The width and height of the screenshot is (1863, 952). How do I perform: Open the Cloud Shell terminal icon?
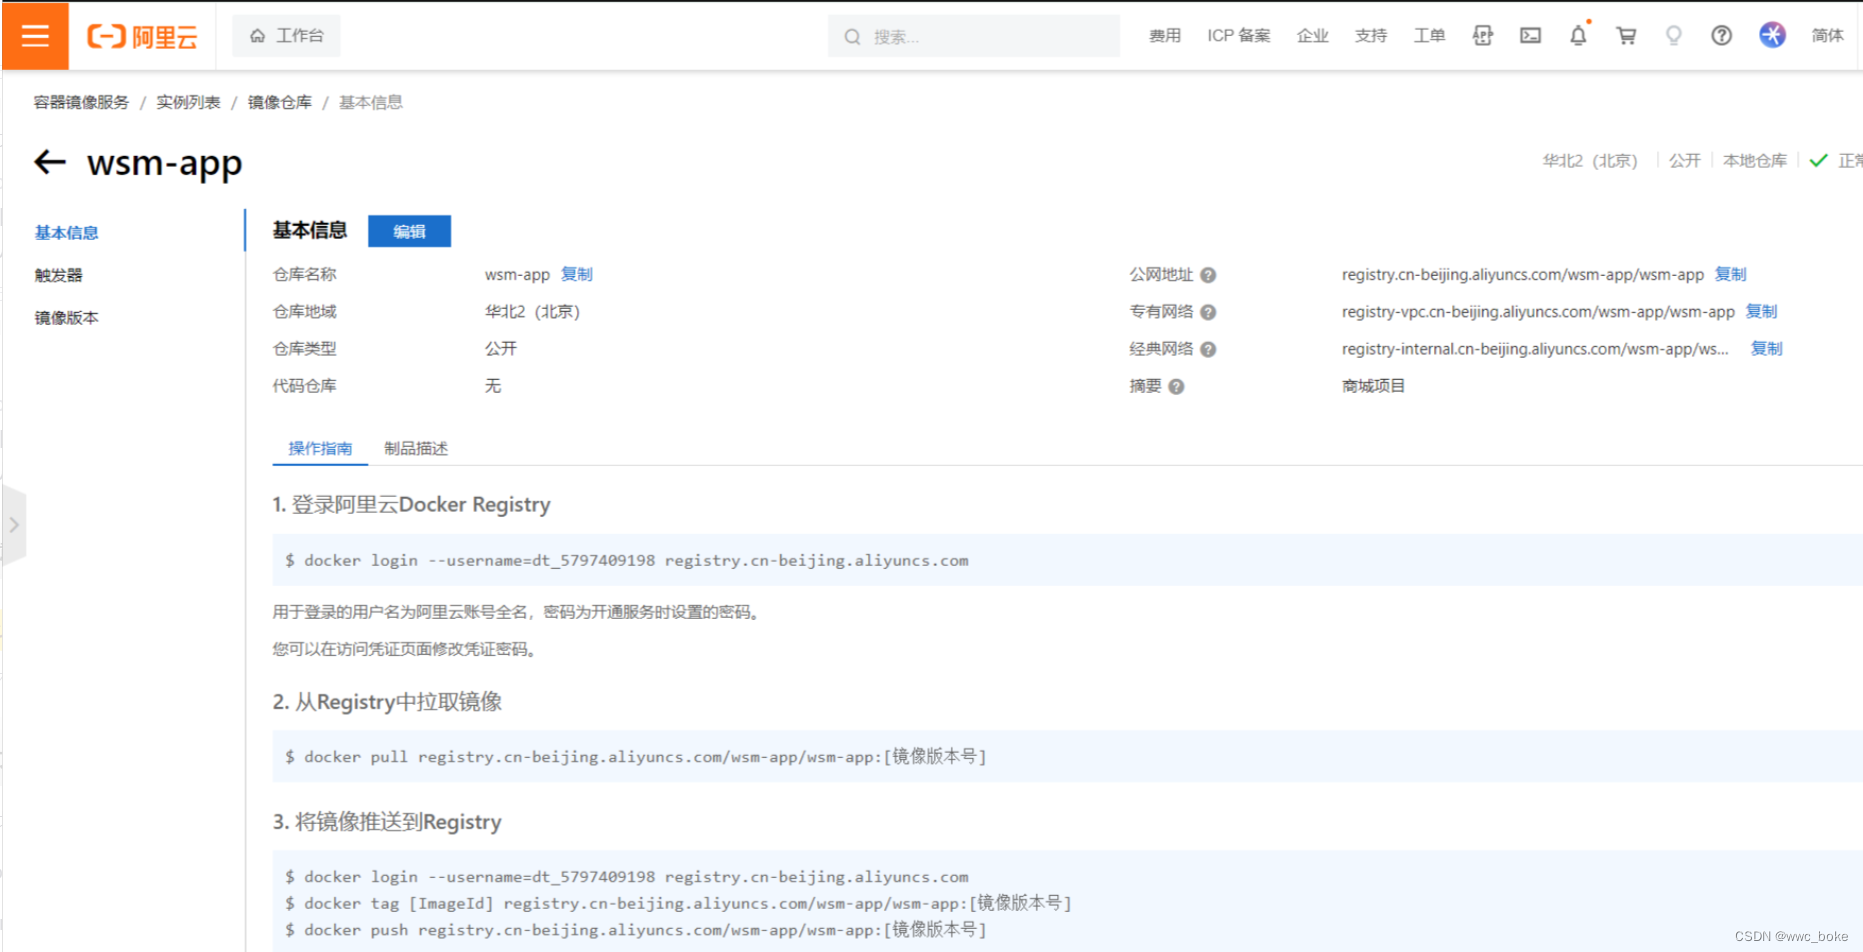1530,36
